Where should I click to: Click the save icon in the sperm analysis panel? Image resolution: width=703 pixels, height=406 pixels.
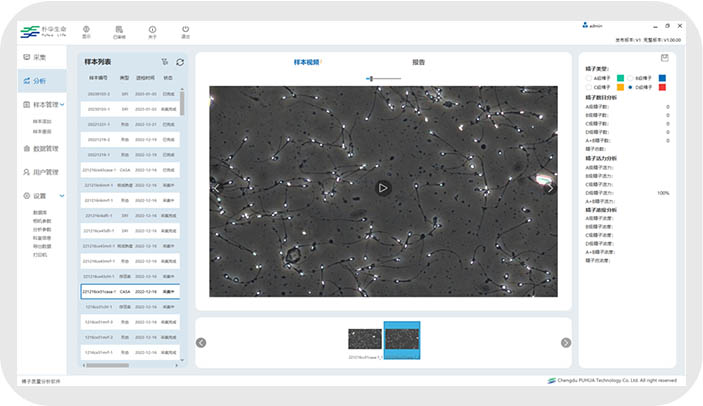click(664, 59)
